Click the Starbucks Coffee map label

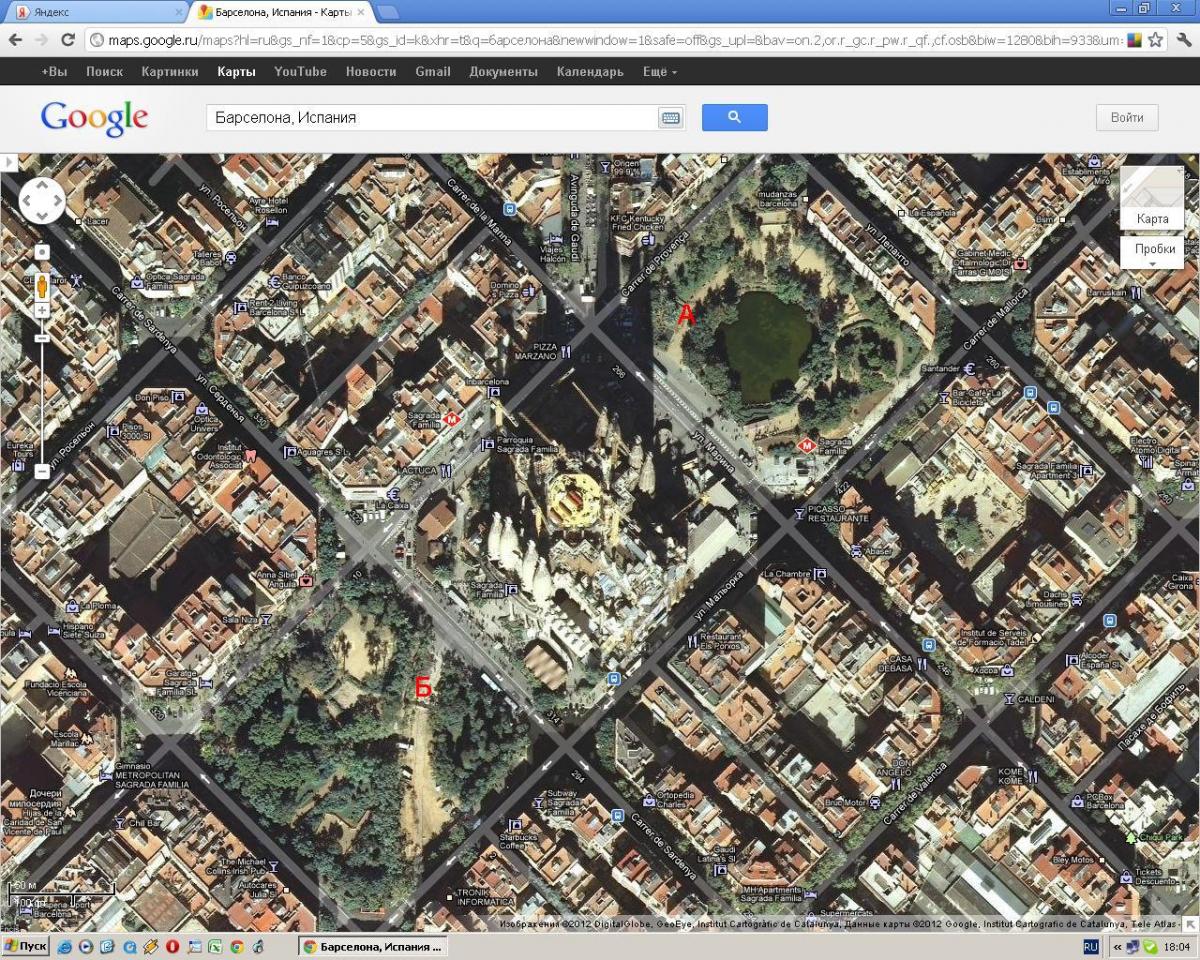click(x=519, y=842)
